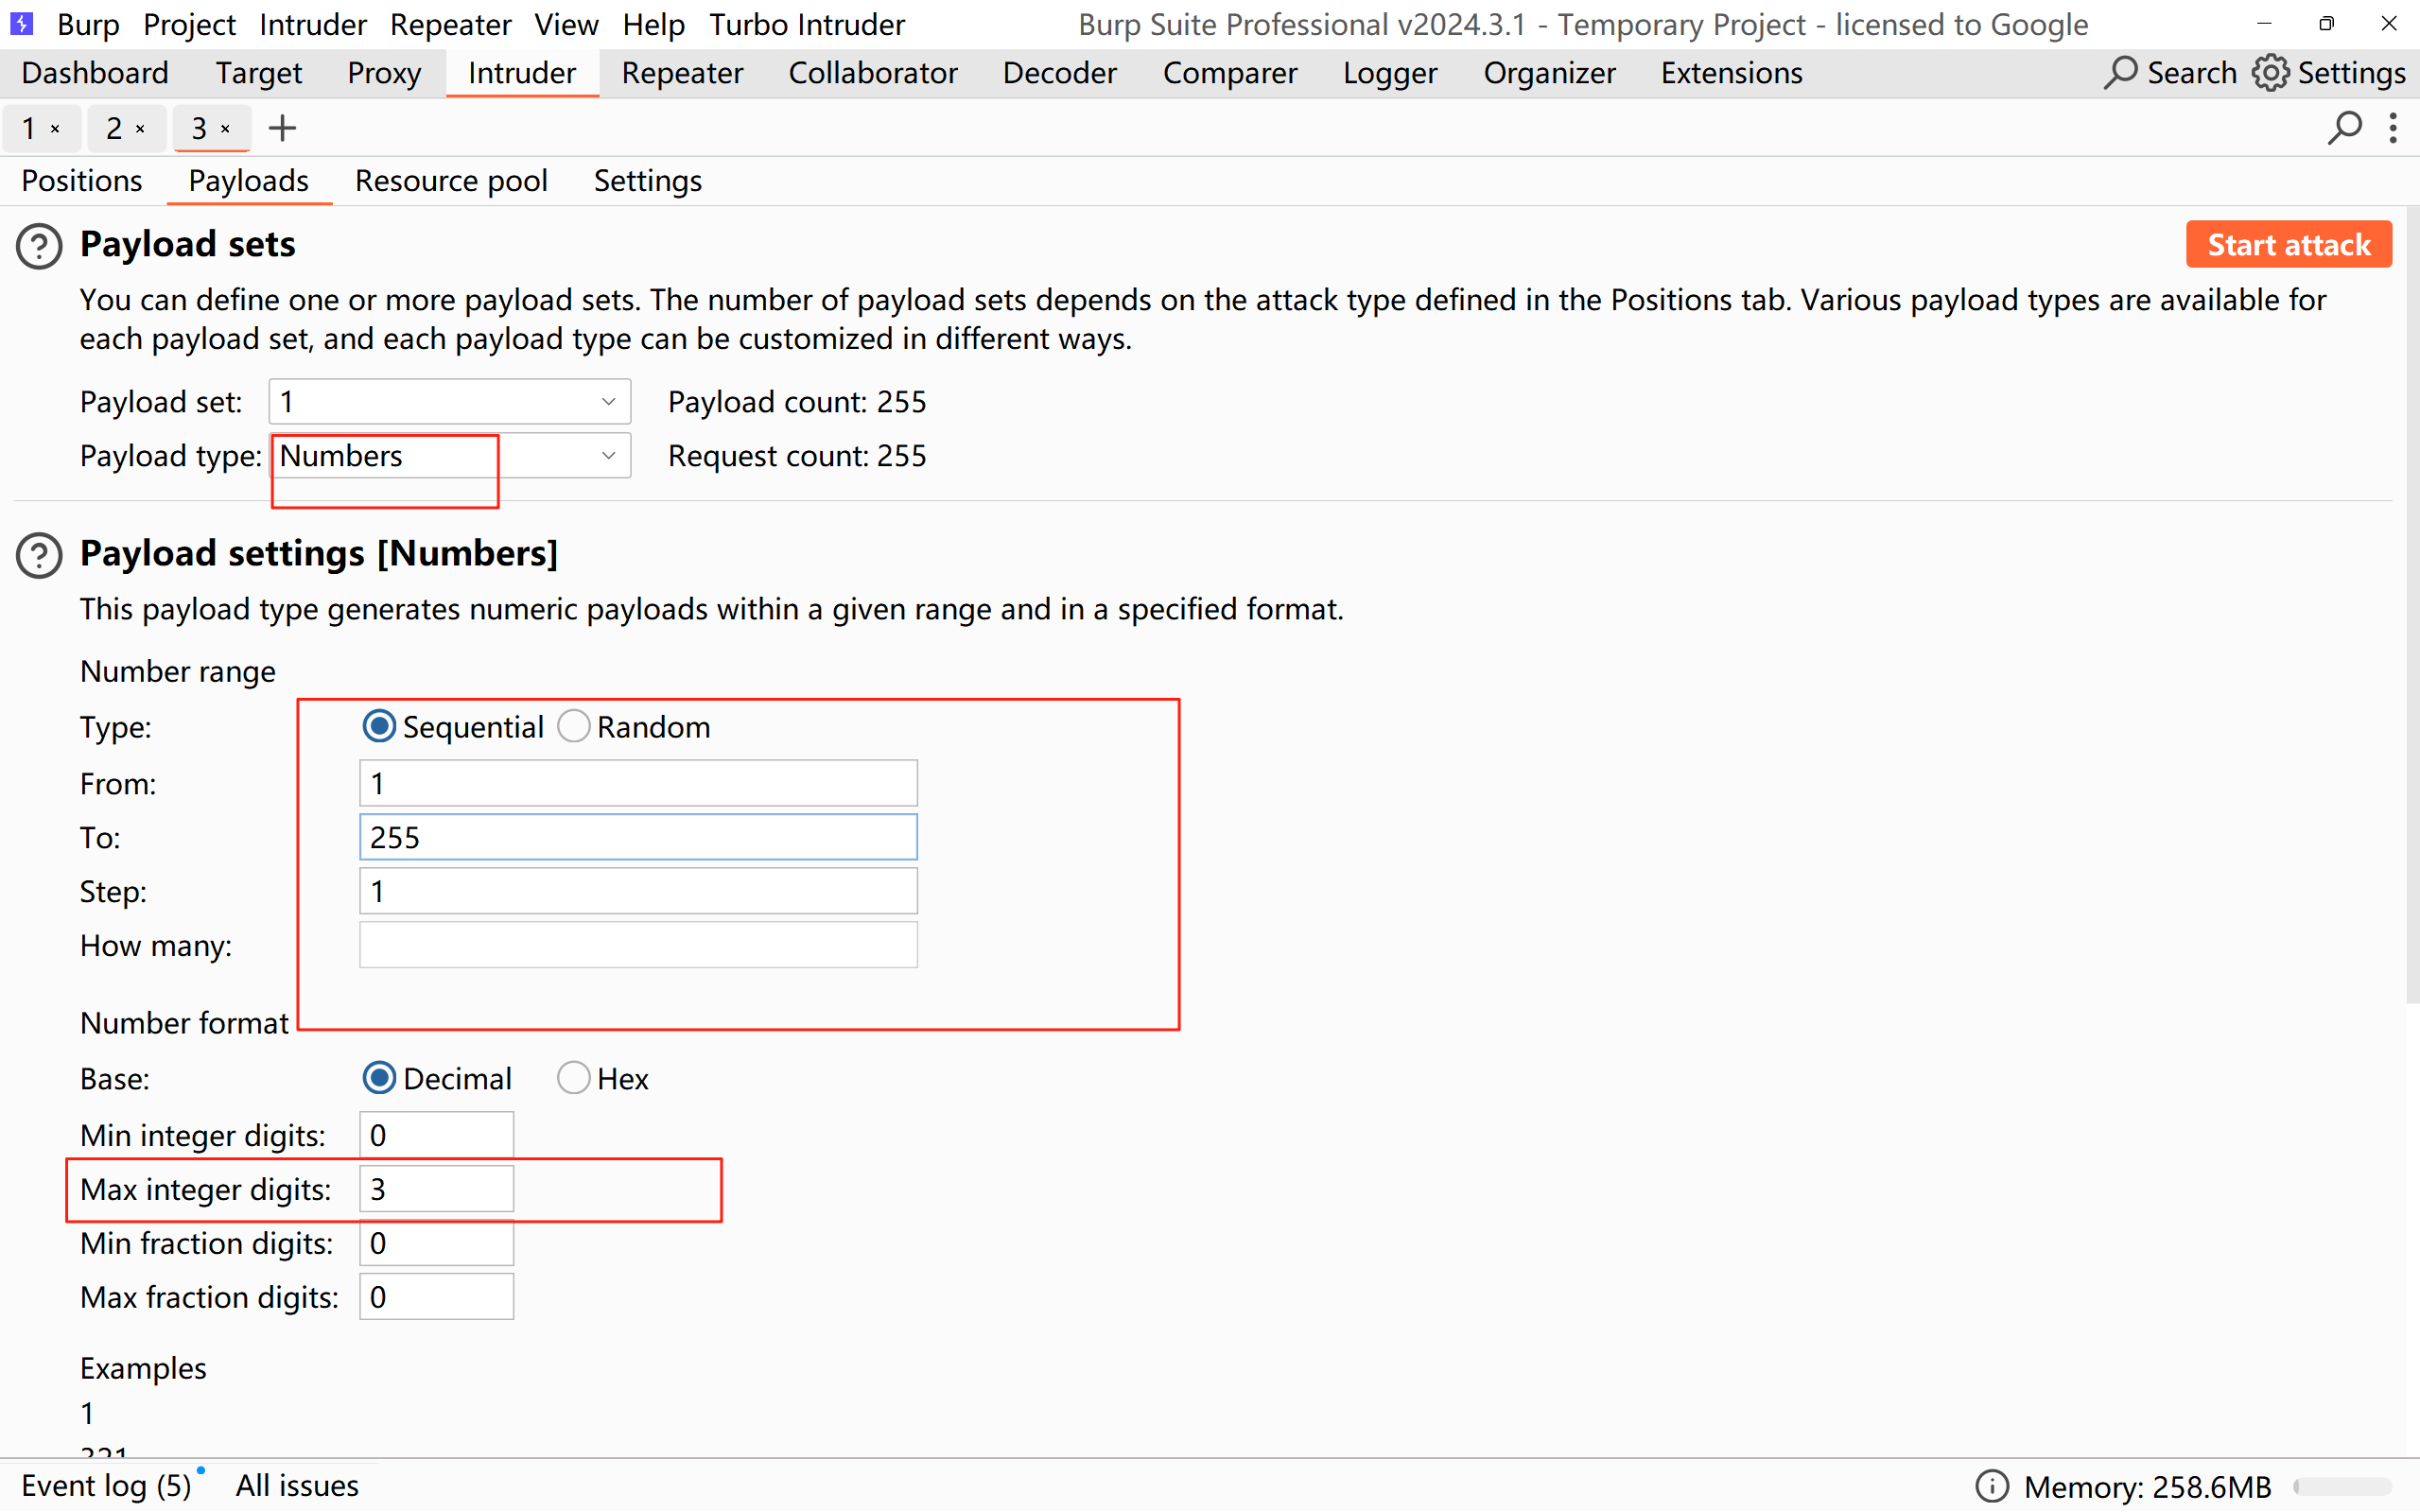2420x1512 pixels.
Task: Click the How many input field
Action: pos(638,945)
